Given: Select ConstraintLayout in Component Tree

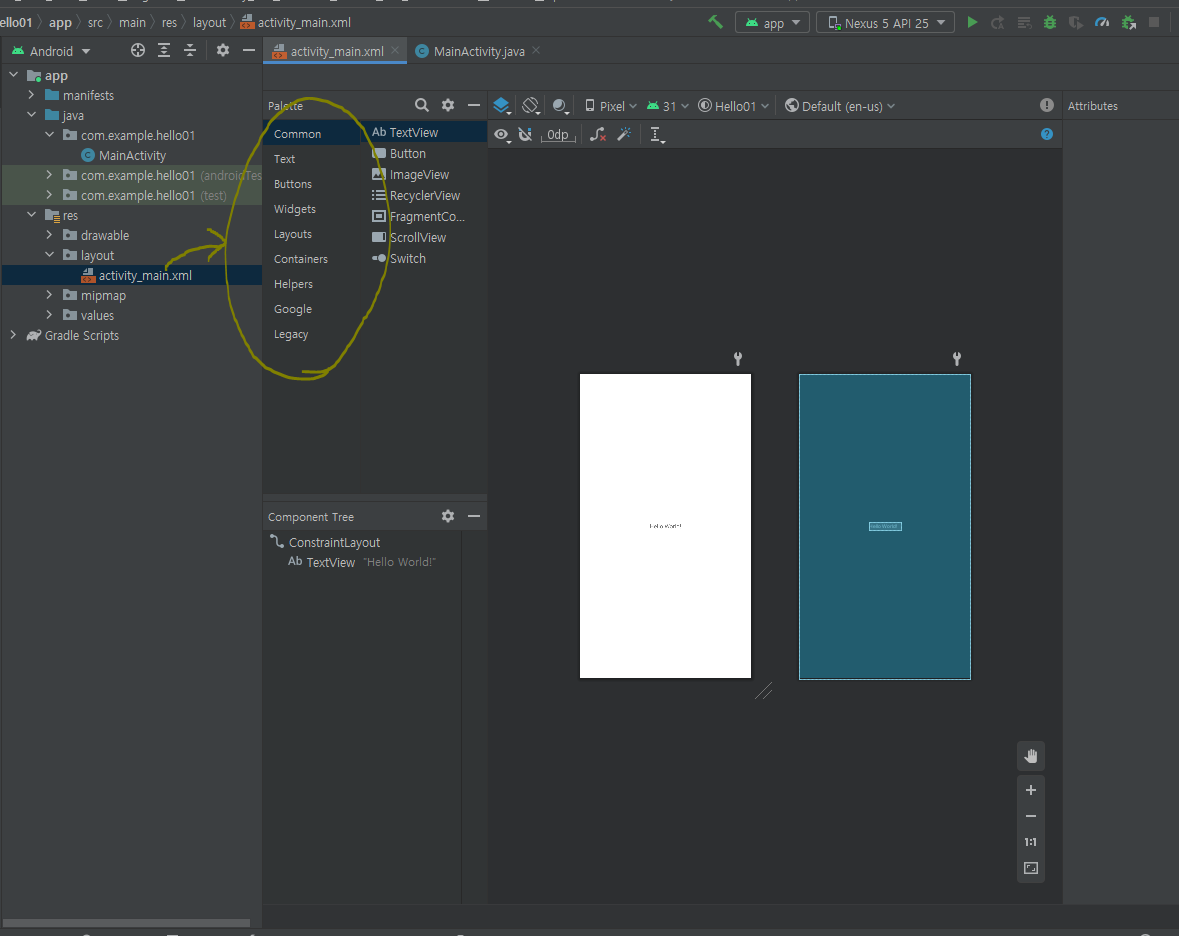Looking at the screenshot, I should (334, 542).
